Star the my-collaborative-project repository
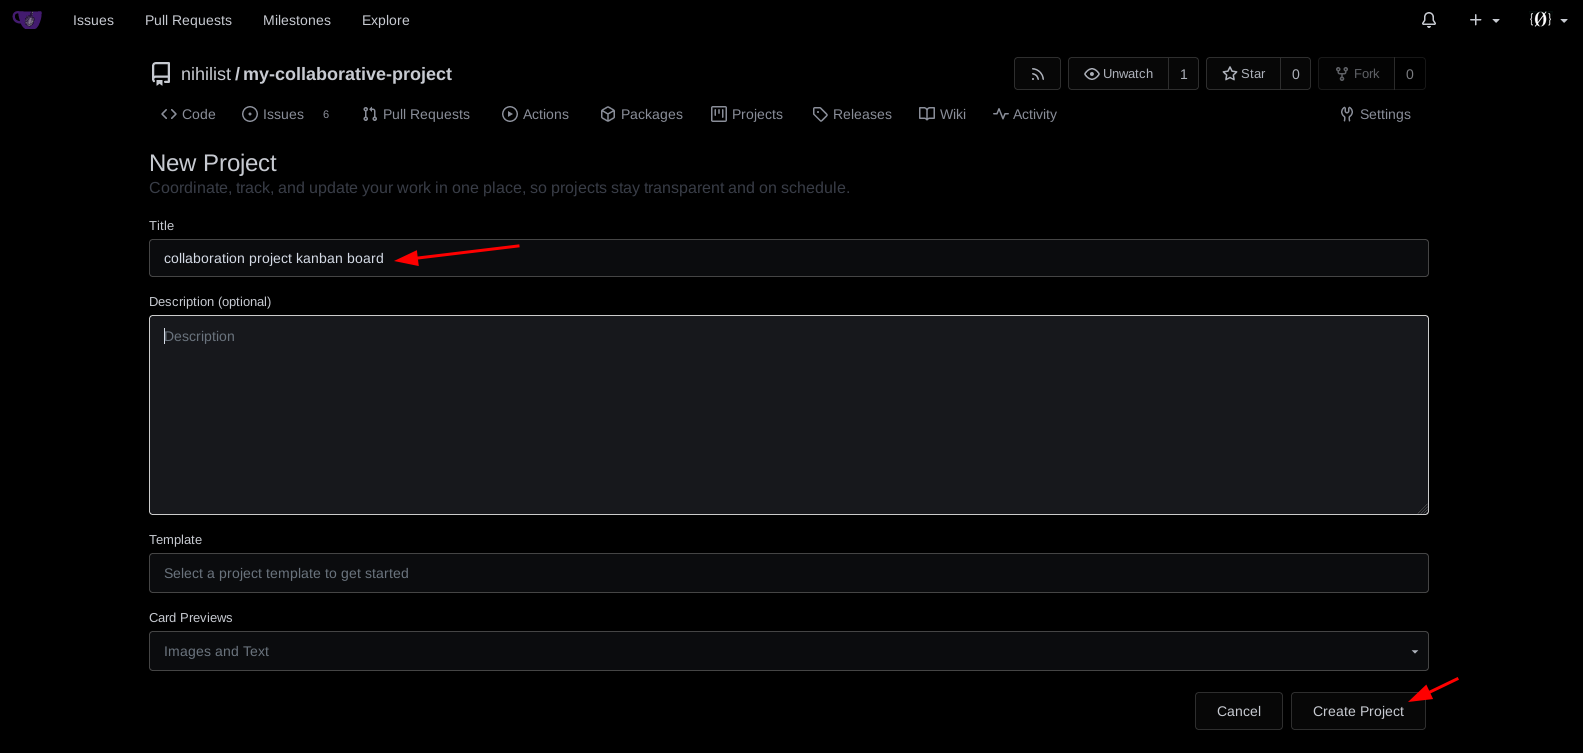The height and width of the screenshot is (753, 1583). (1243, 74)
